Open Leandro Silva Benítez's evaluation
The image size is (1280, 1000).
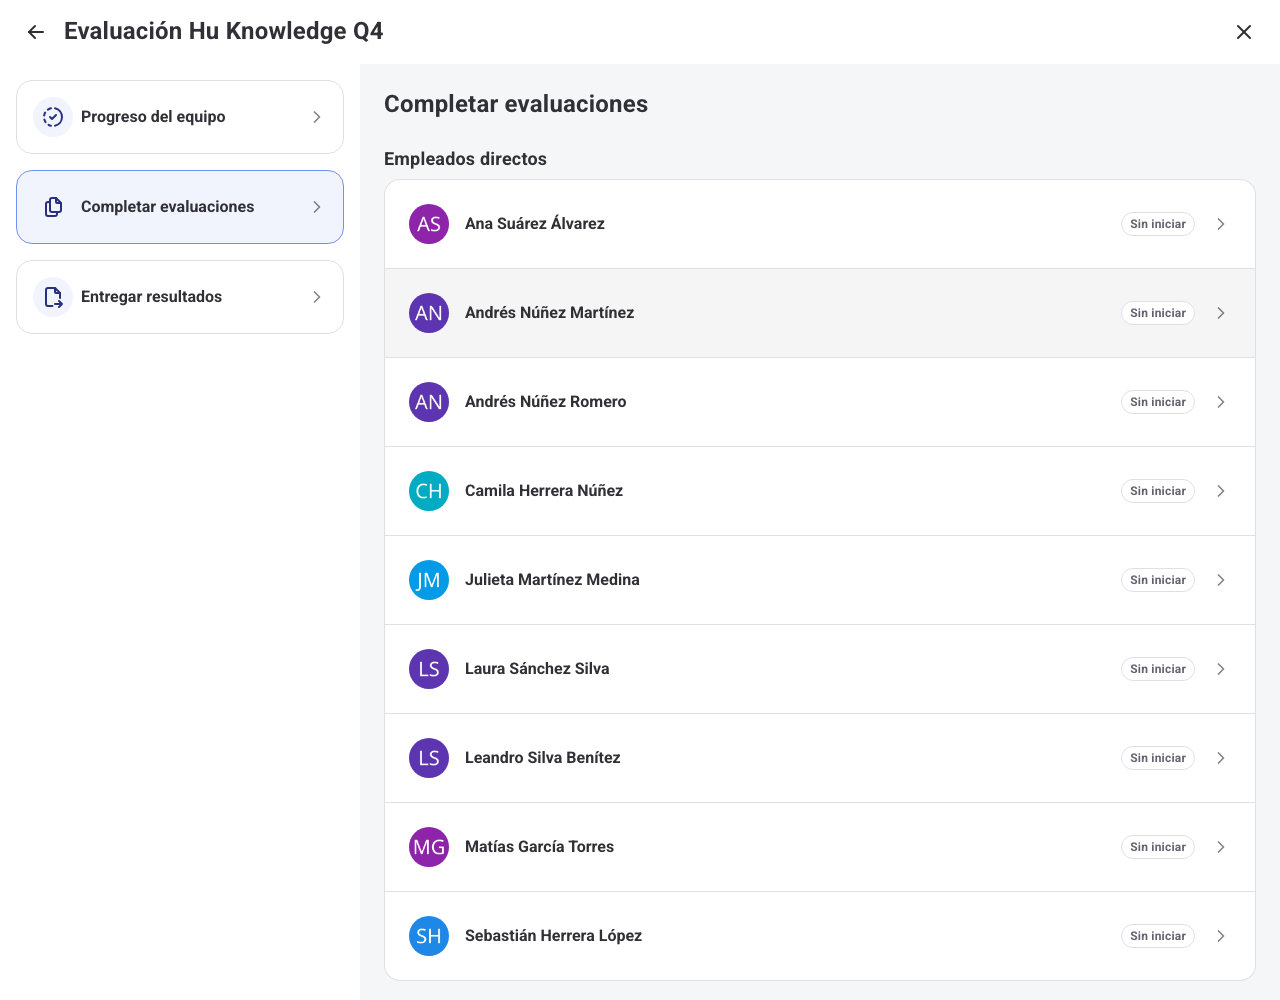pos(820,758)
